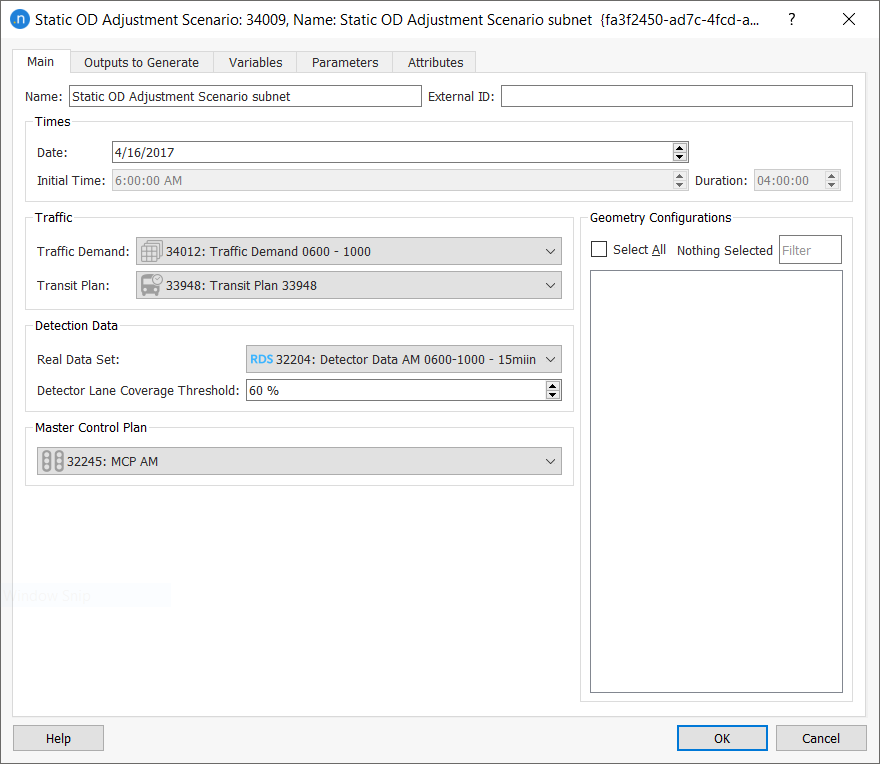
Task: Click the MCP traffic light icon
Action: click(52, 461)
